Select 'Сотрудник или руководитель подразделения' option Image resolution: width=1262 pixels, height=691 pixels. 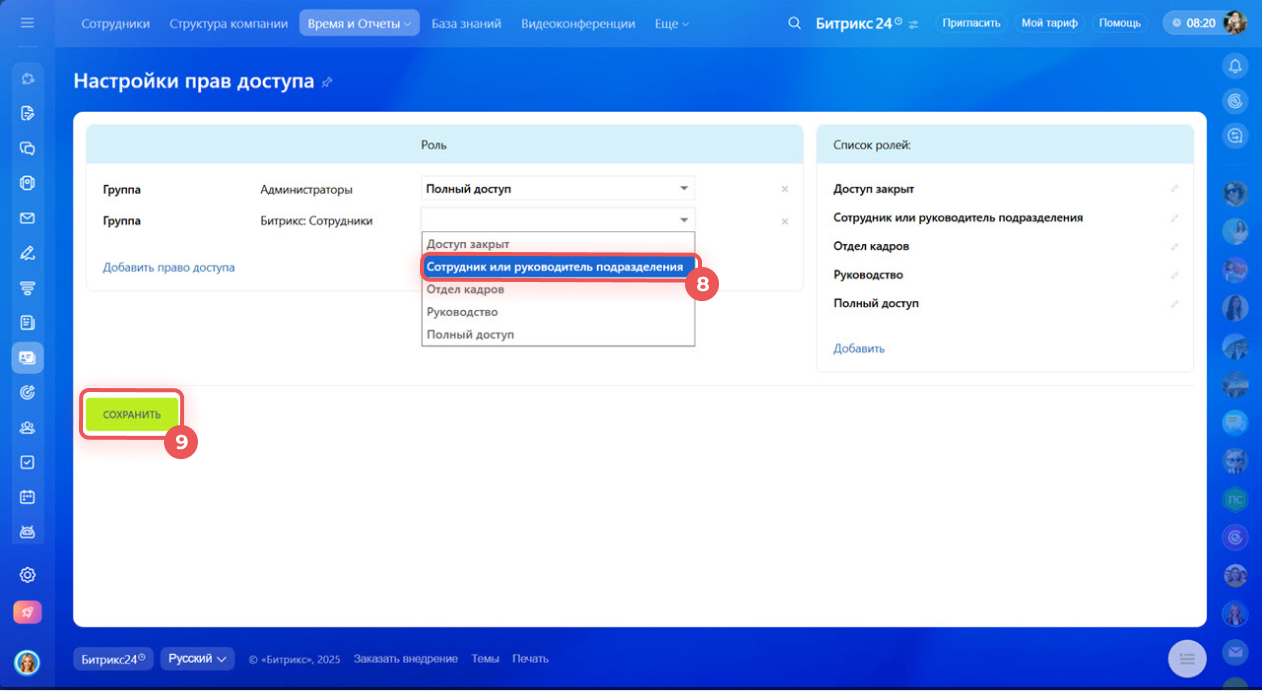[x=556, y=267]
